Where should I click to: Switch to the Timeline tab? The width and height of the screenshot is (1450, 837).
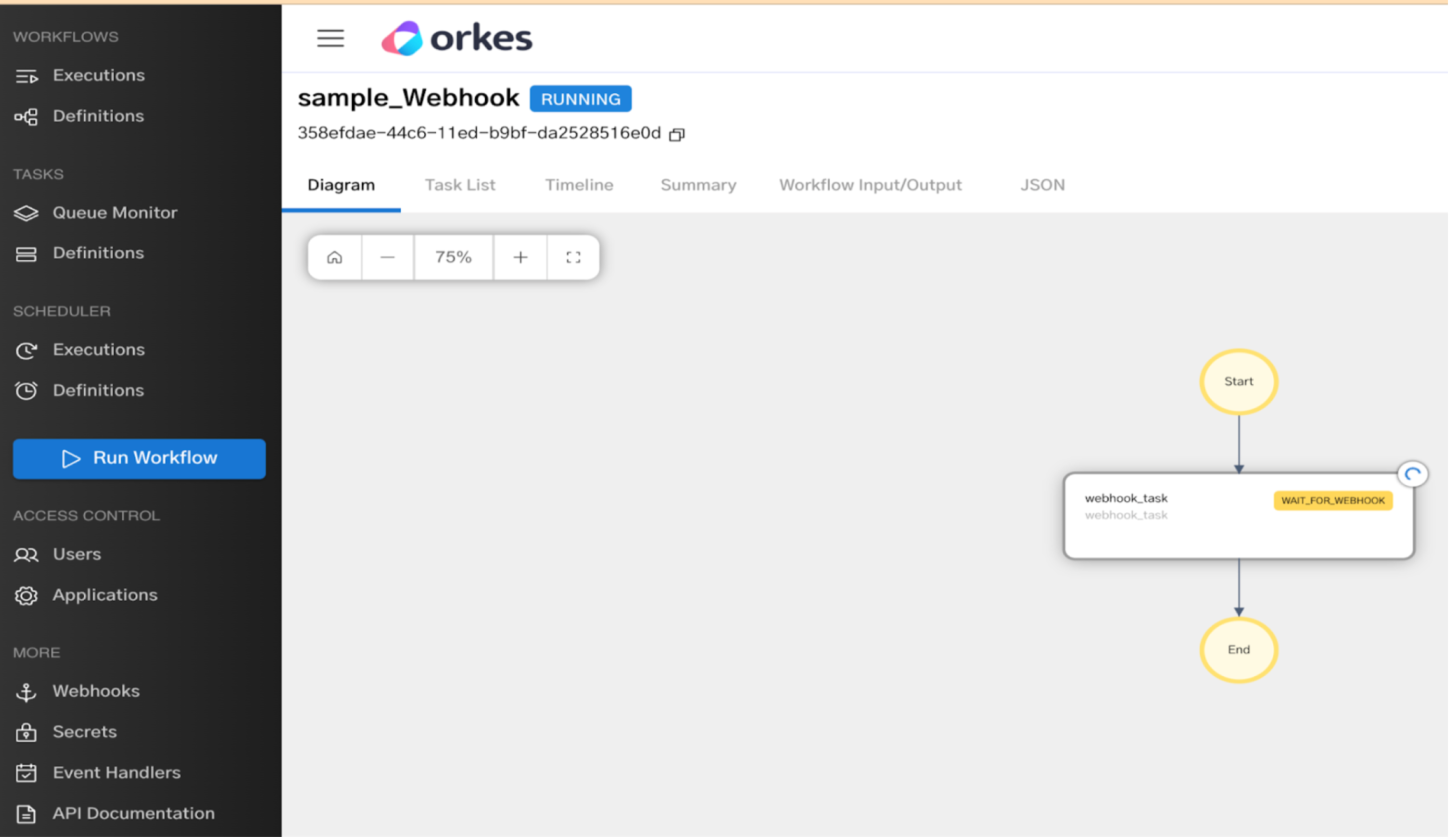(x=579, y=185)
